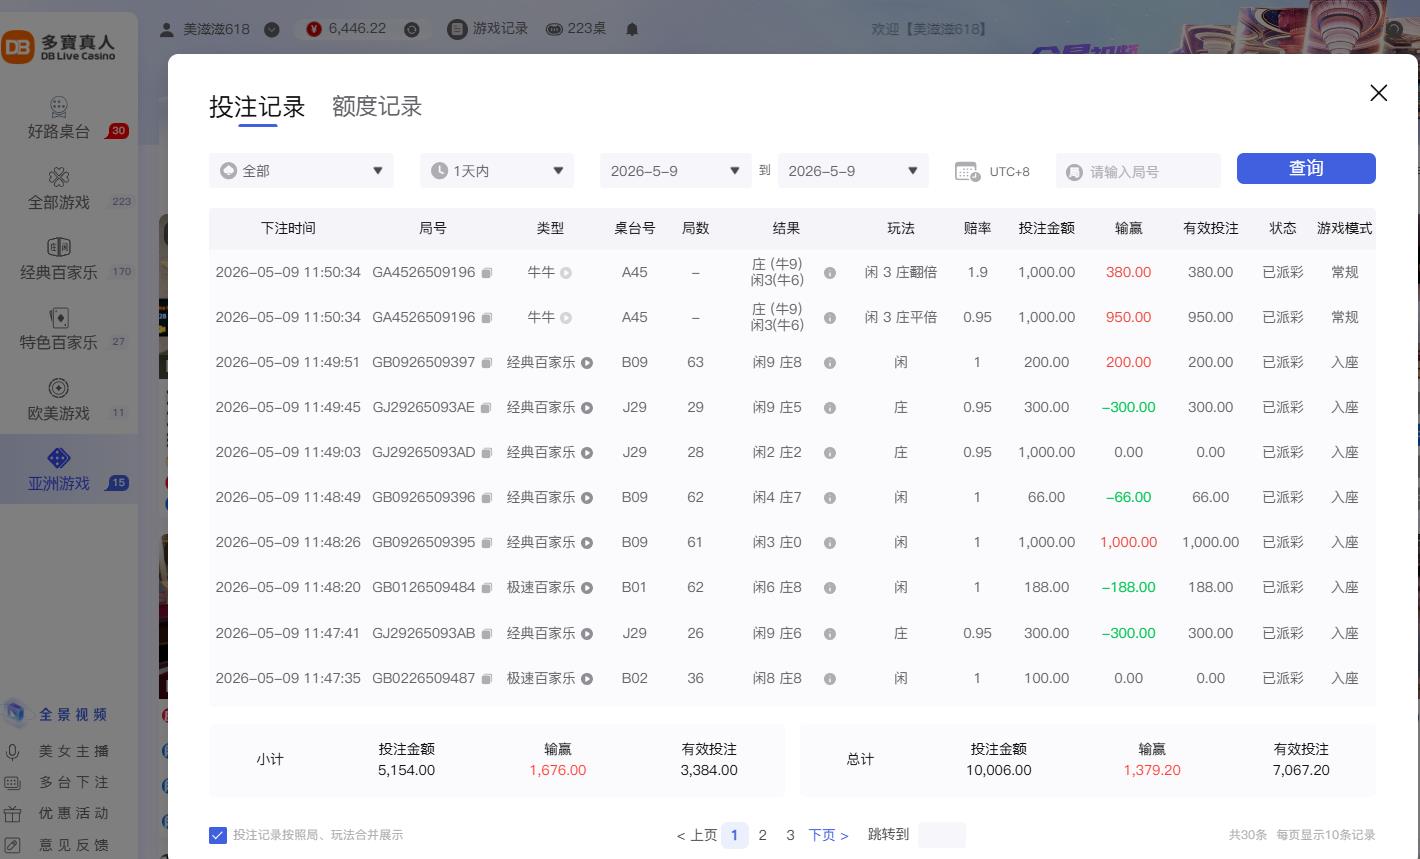The image size is (1420, 859).
Task: Open 全部游戏 in sidebar
Action: pos(70,189)
